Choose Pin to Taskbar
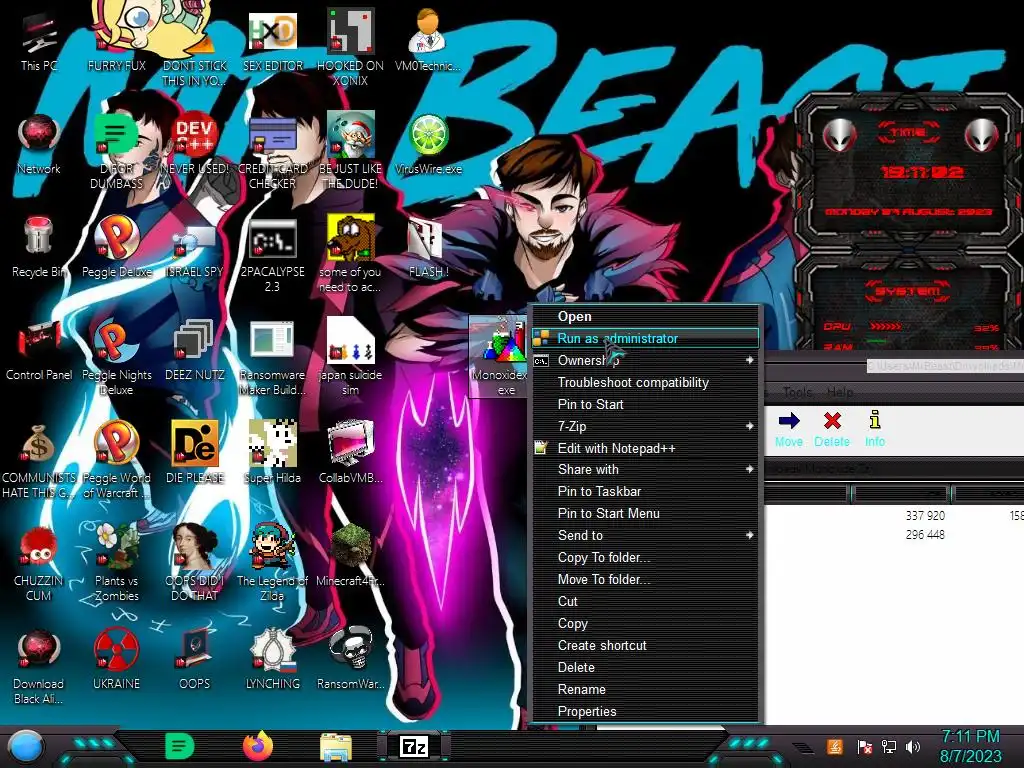 click(645, 491)
